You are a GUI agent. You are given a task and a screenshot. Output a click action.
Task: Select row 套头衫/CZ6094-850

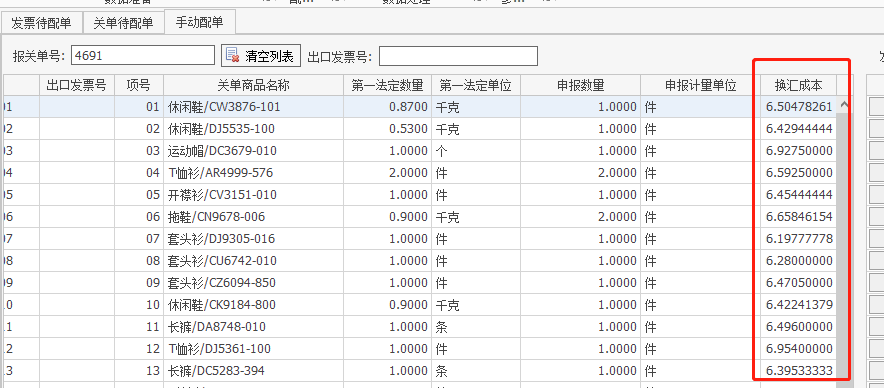tap(420, 283)
